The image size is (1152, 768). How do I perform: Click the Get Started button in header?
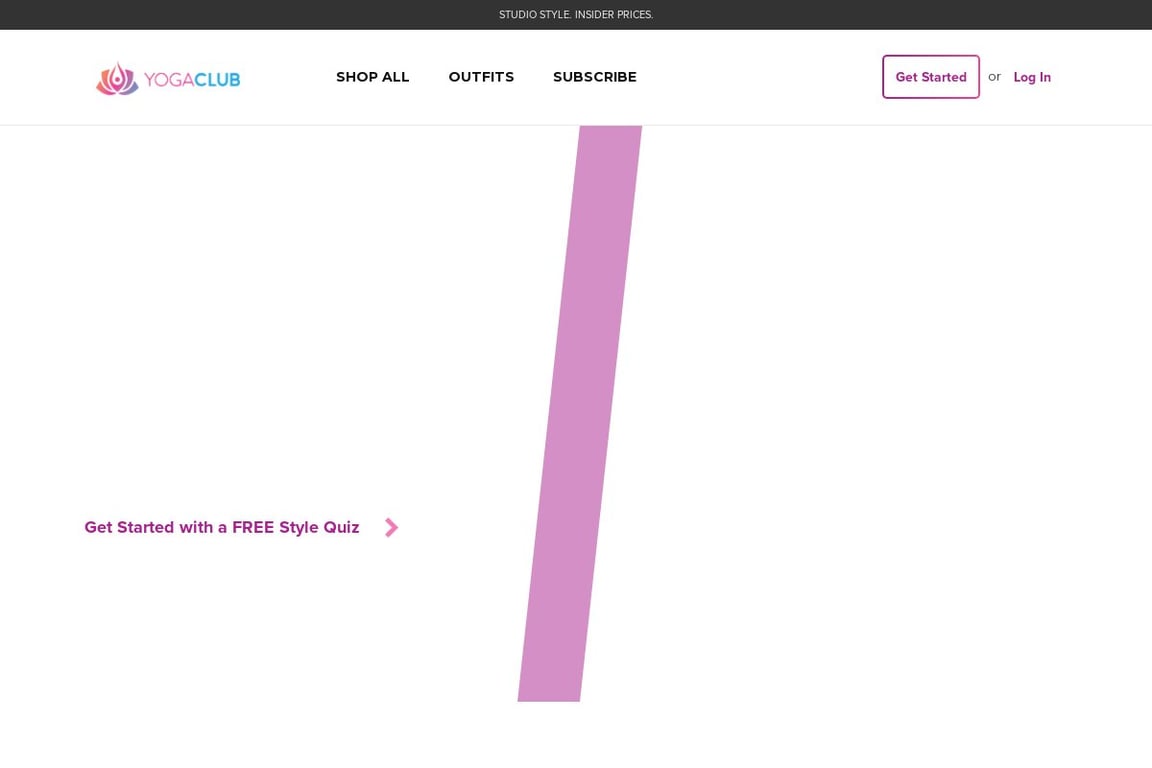(x=931, y=76)
